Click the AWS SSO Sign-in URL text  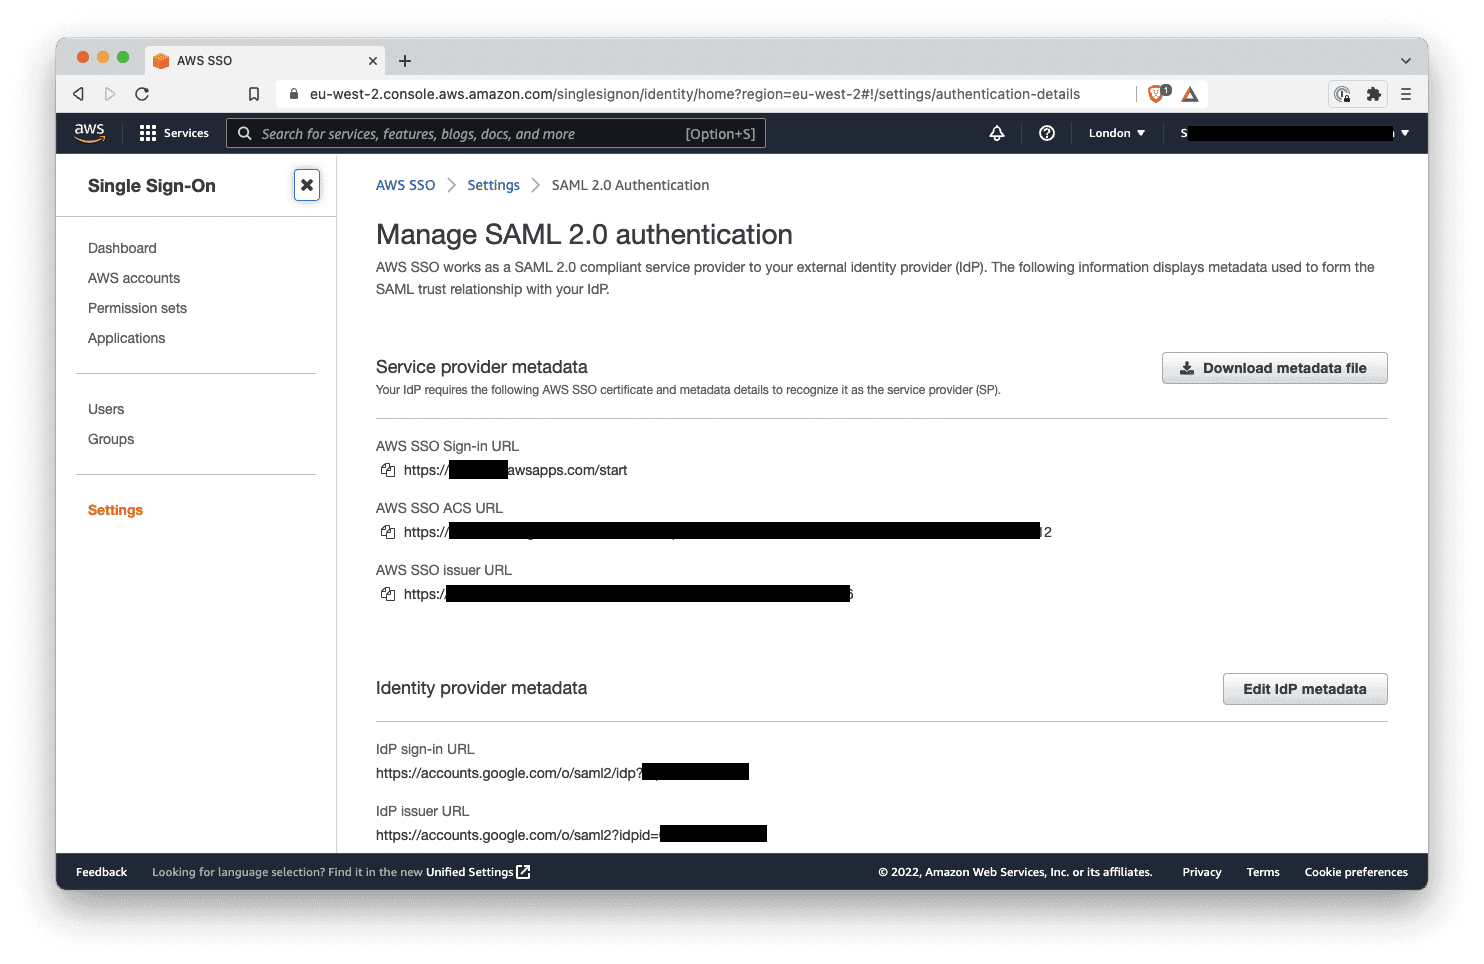click(x=515, y=470)
